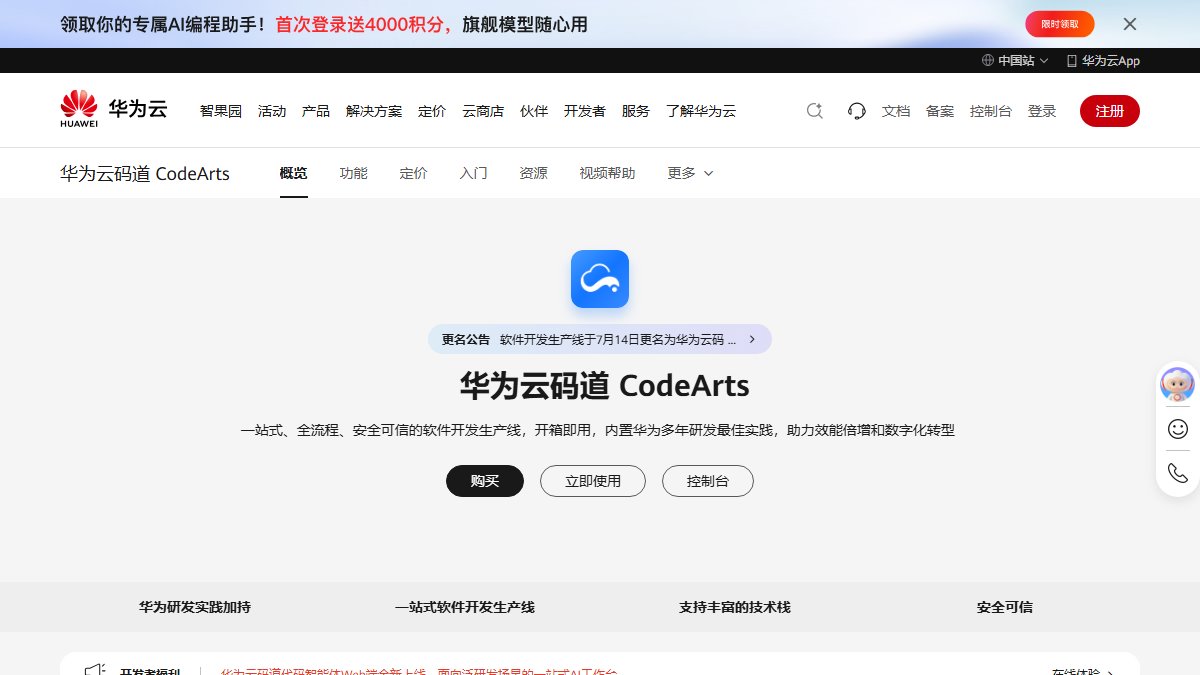
Task: Select the 视频帮助 tab
Action: tap(608, 173)
